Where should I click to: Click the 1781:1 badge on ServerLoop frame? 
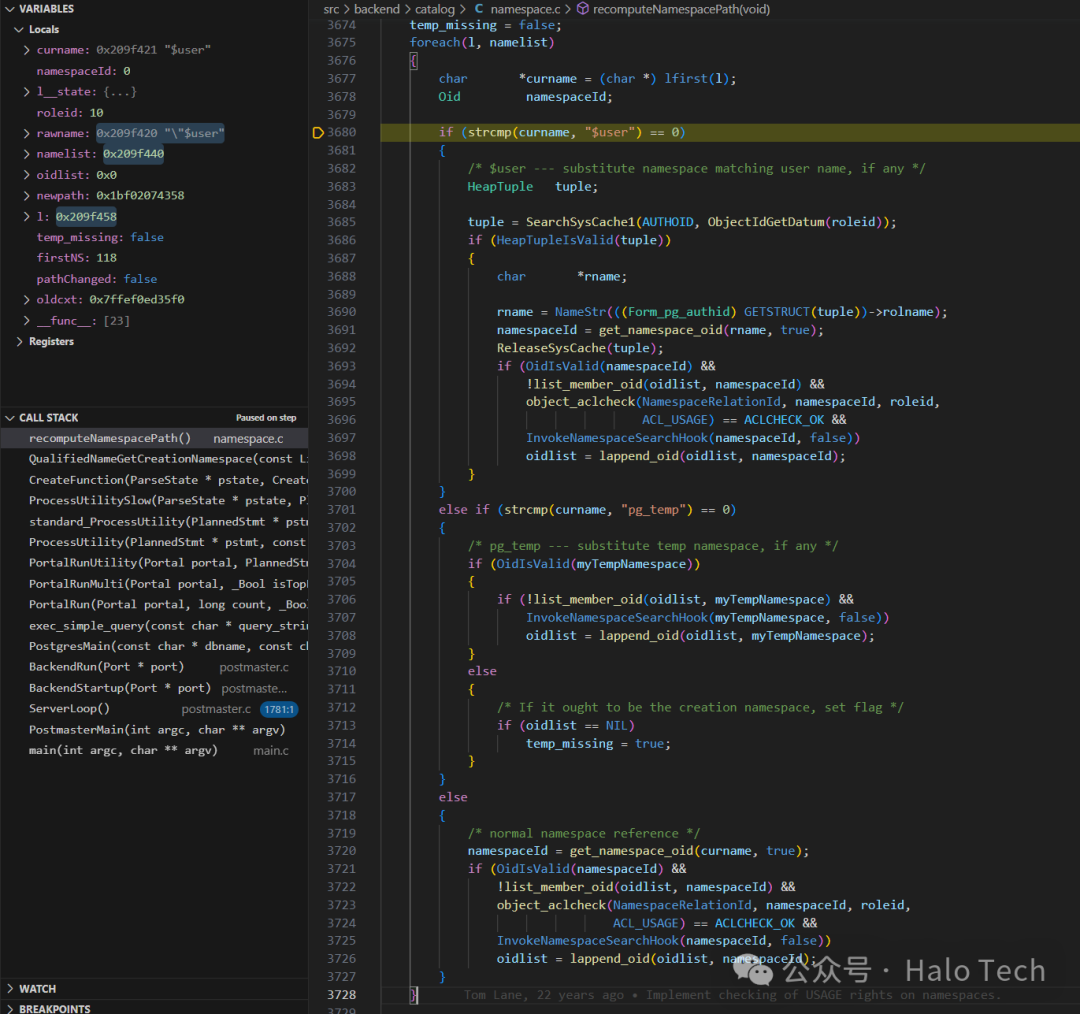pyautogui.click(x=278, y=709)
